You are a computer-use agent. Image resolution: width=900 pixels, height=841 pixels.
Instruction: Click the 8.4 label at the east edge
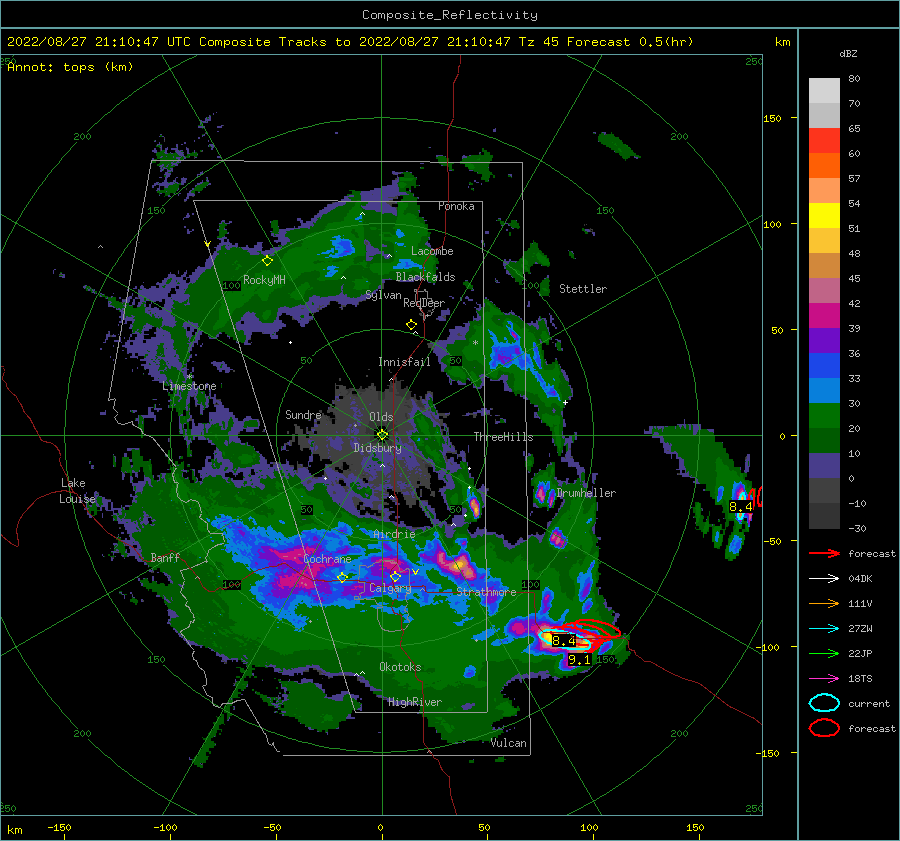pos(740,507)
